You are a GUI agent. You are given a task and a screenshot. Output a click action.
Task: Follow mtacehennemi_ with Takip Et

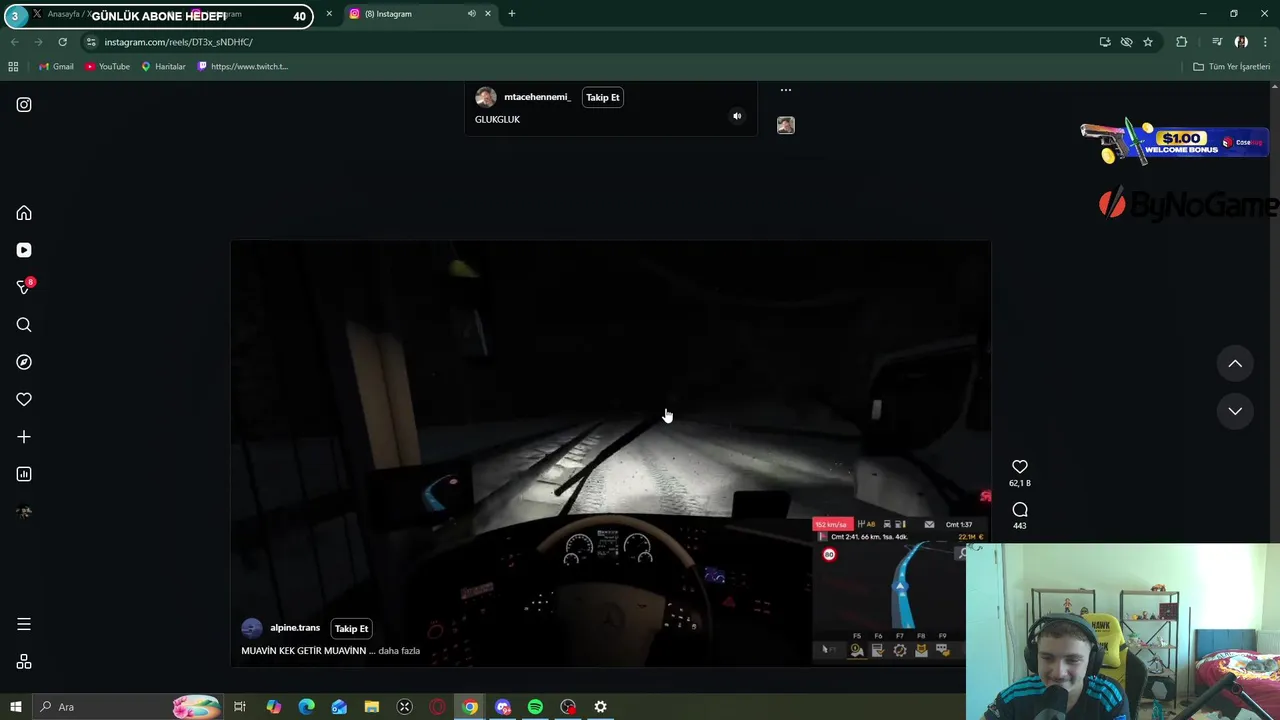click(x=602, y=97)
